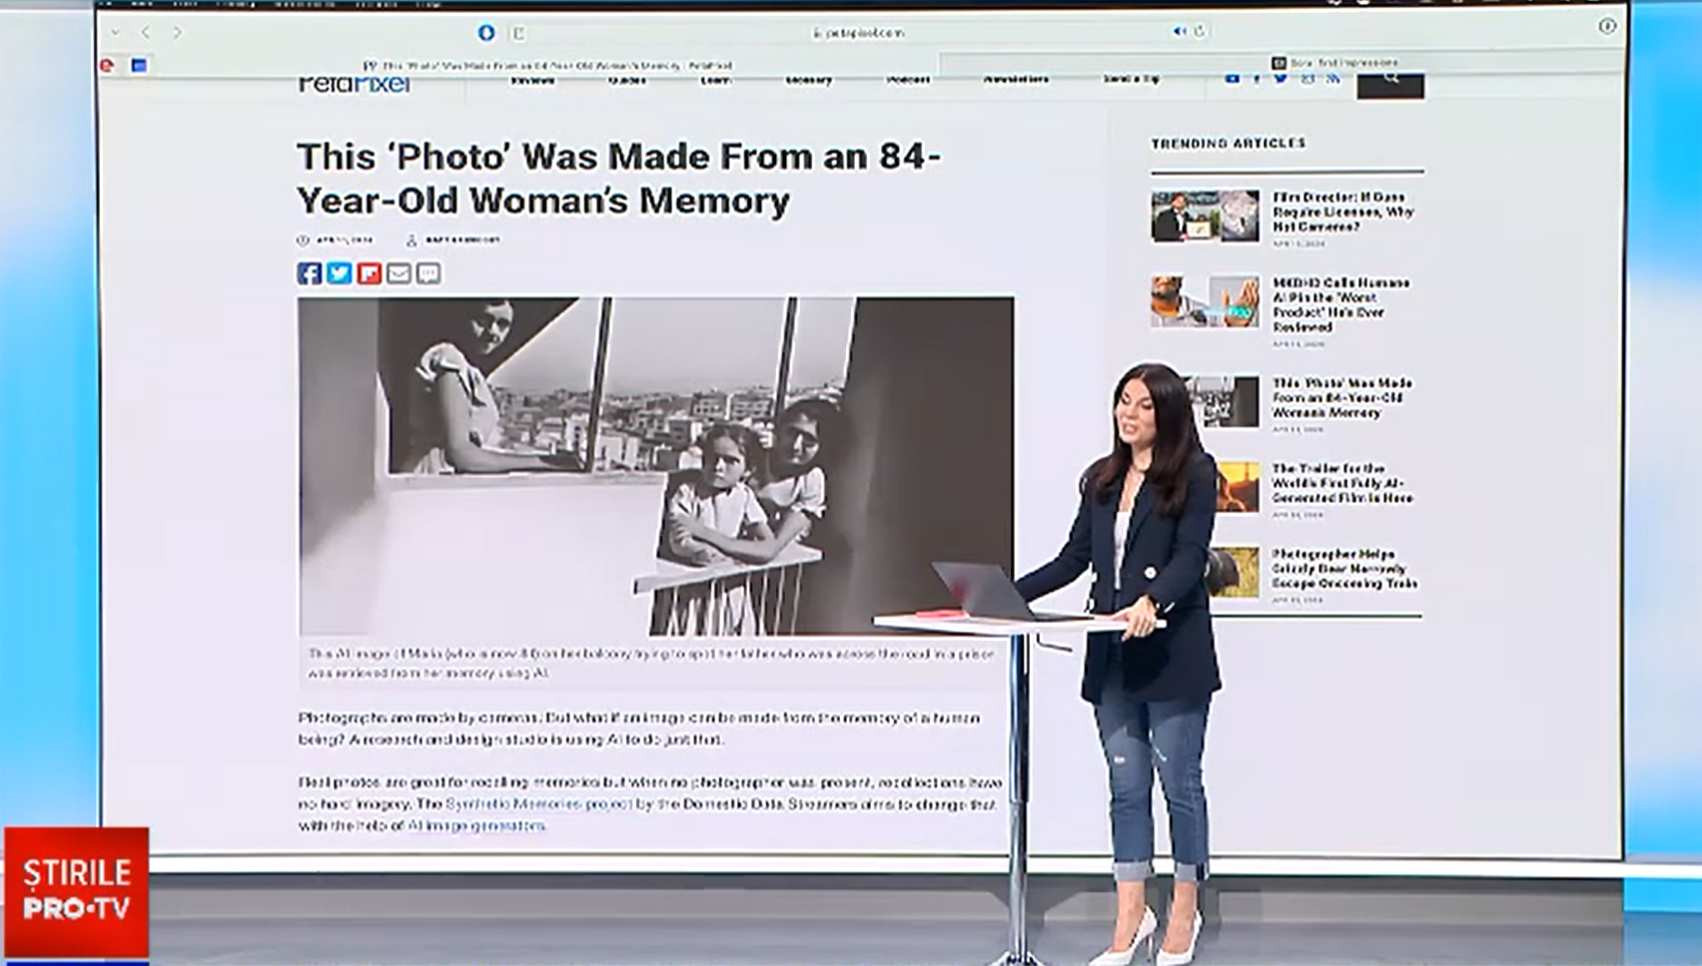Click the browser forward arrow

(177, 32)
